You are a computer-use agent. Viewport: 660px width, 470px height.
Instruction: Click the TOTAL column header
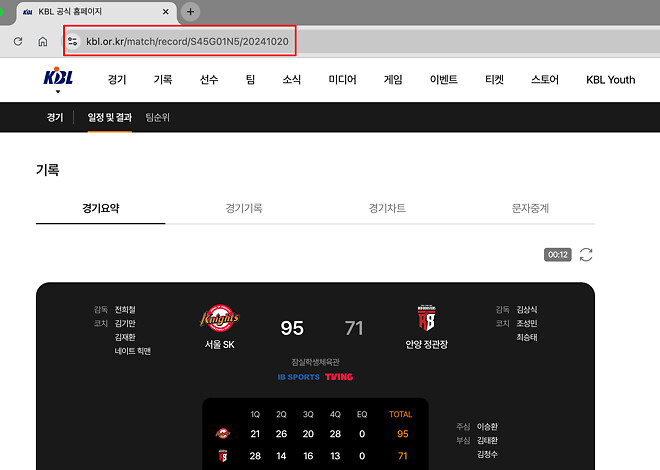(400, 414)
